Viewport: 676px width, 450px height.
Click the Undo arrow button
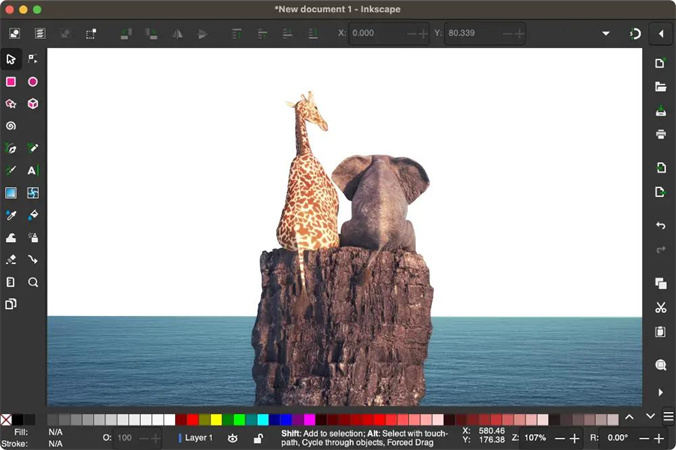660,226
